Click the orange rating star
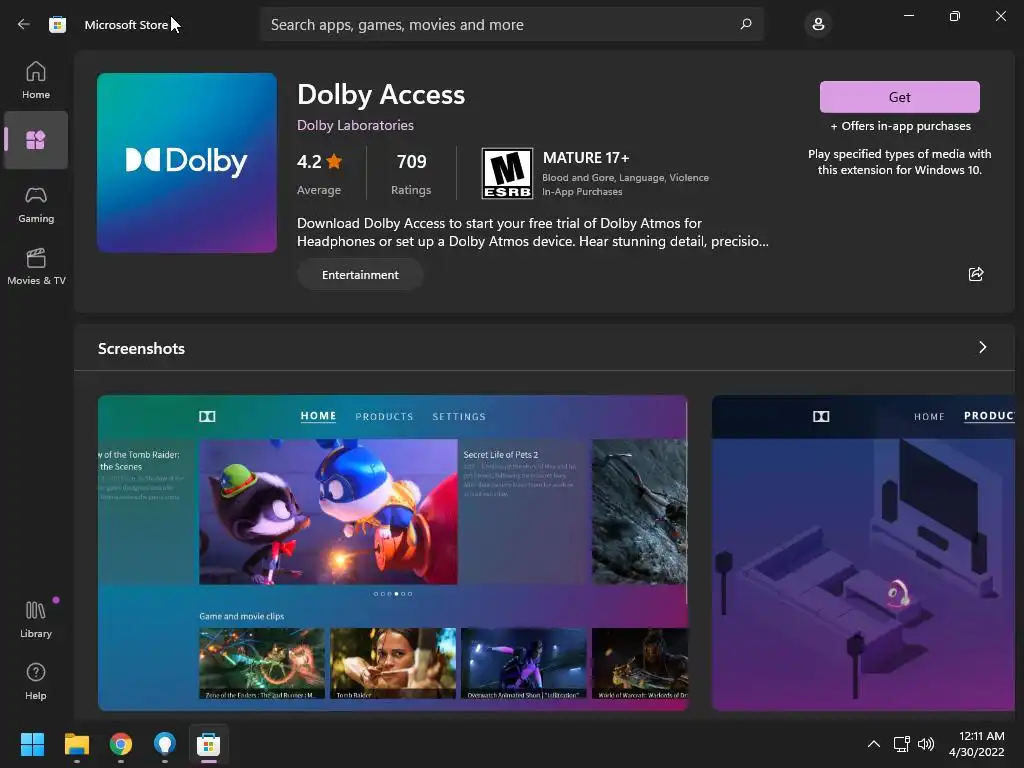1024x768 pixels. pos(334,161)
